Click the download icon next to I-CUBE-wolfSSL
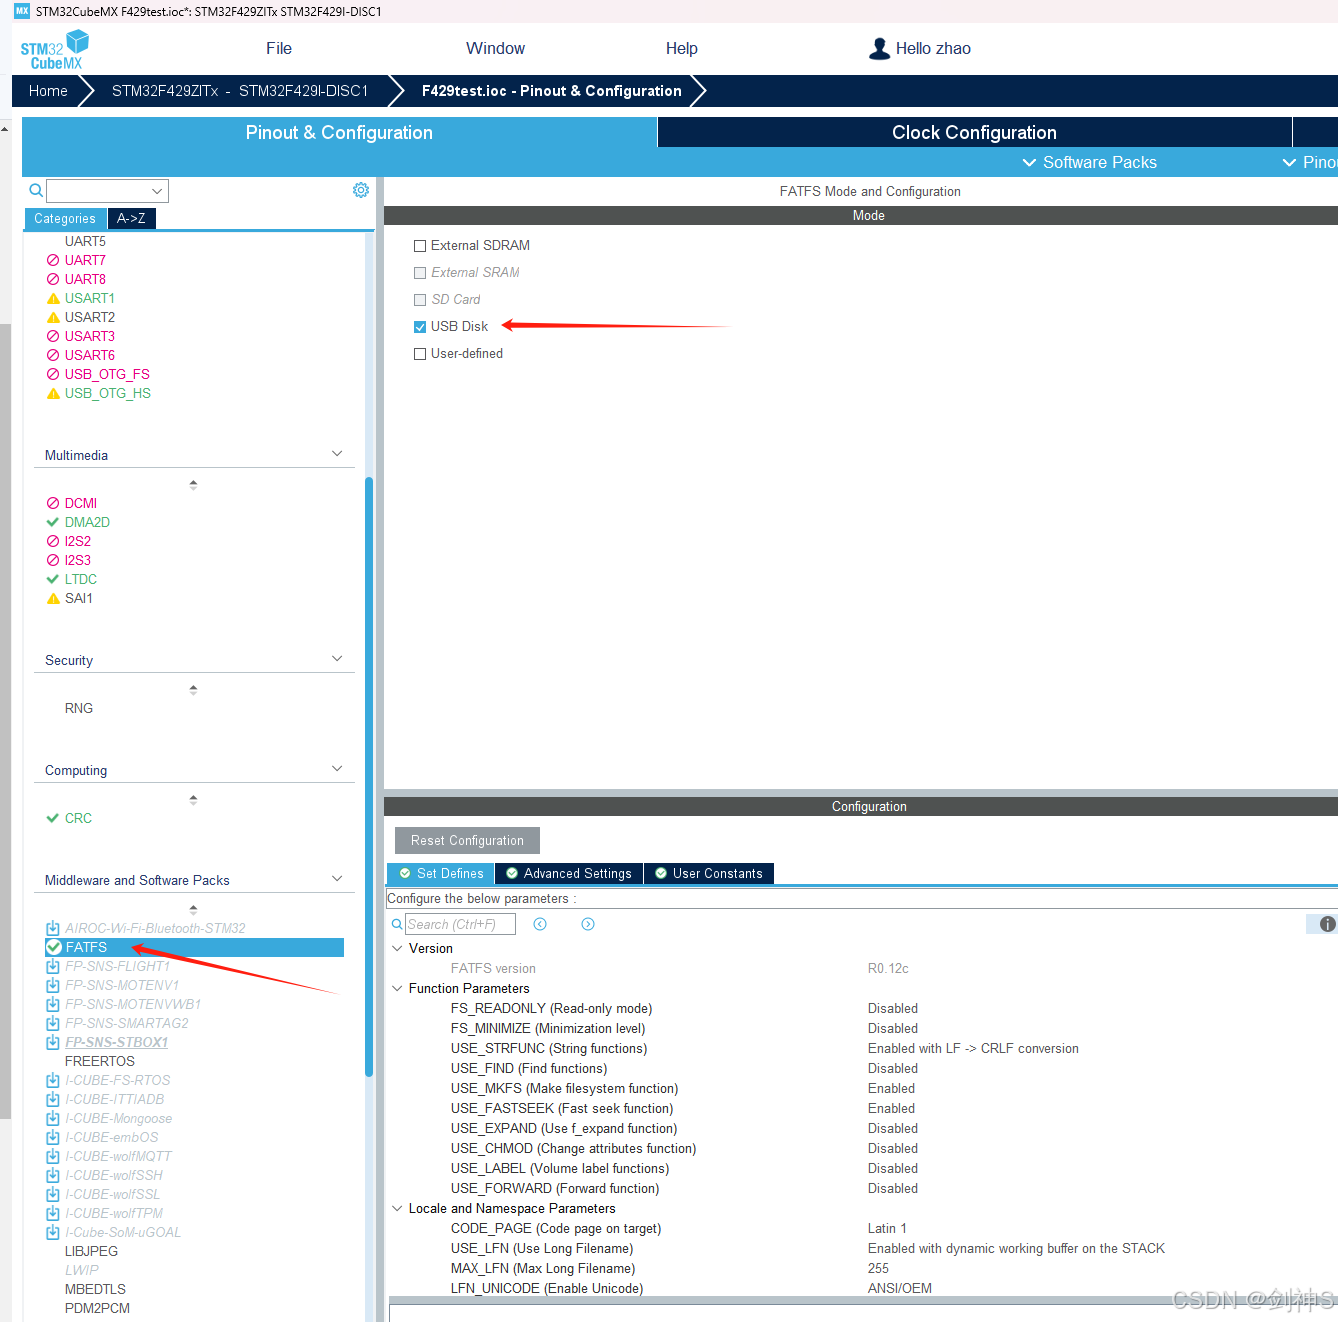The image size is (1338, 1322). [53, 1194]
